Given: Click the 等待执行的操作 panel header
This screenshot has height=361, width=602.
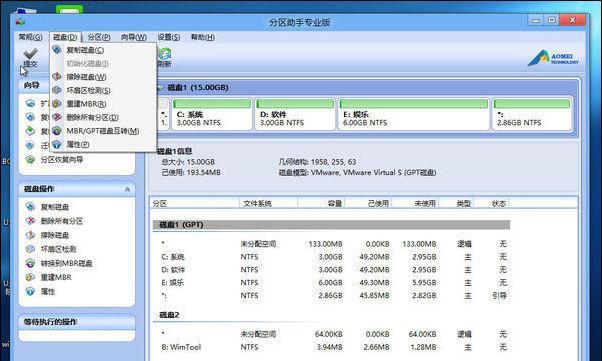Looking at the screenshot, I should tap(77, 322).
